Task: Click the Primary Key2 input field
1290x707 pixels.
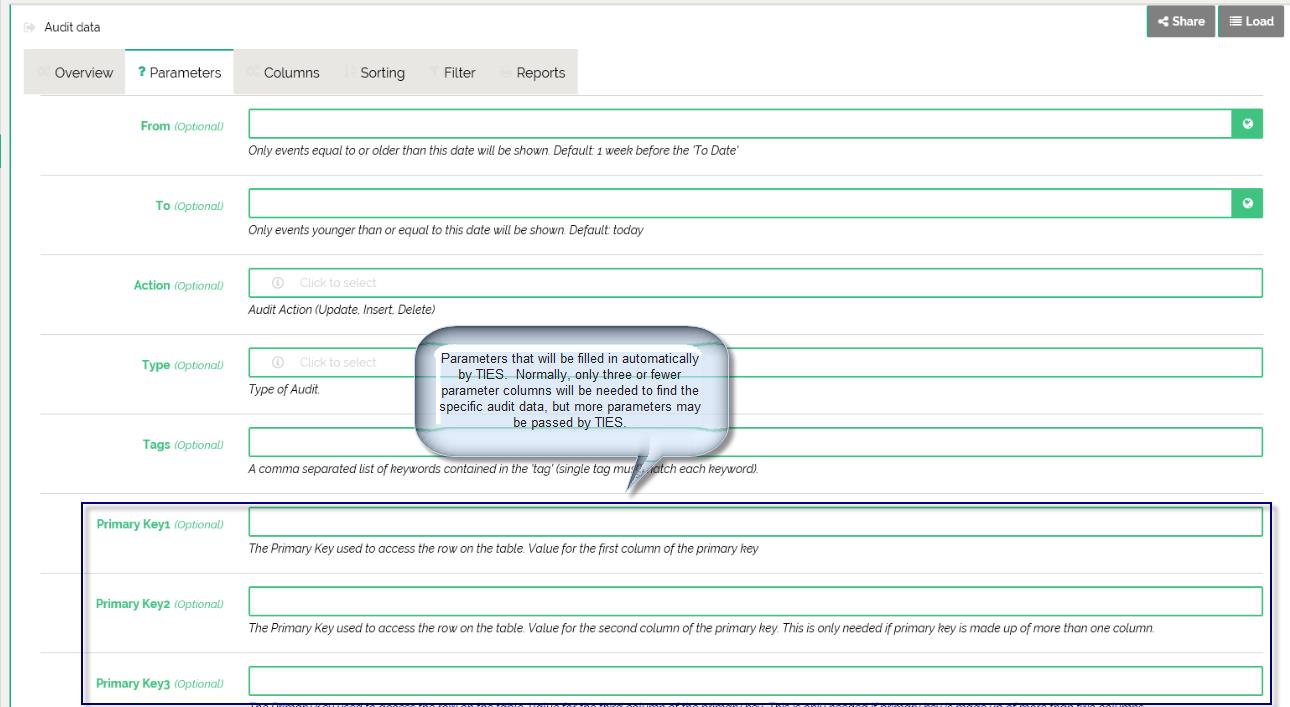Action: coord(755,602)
